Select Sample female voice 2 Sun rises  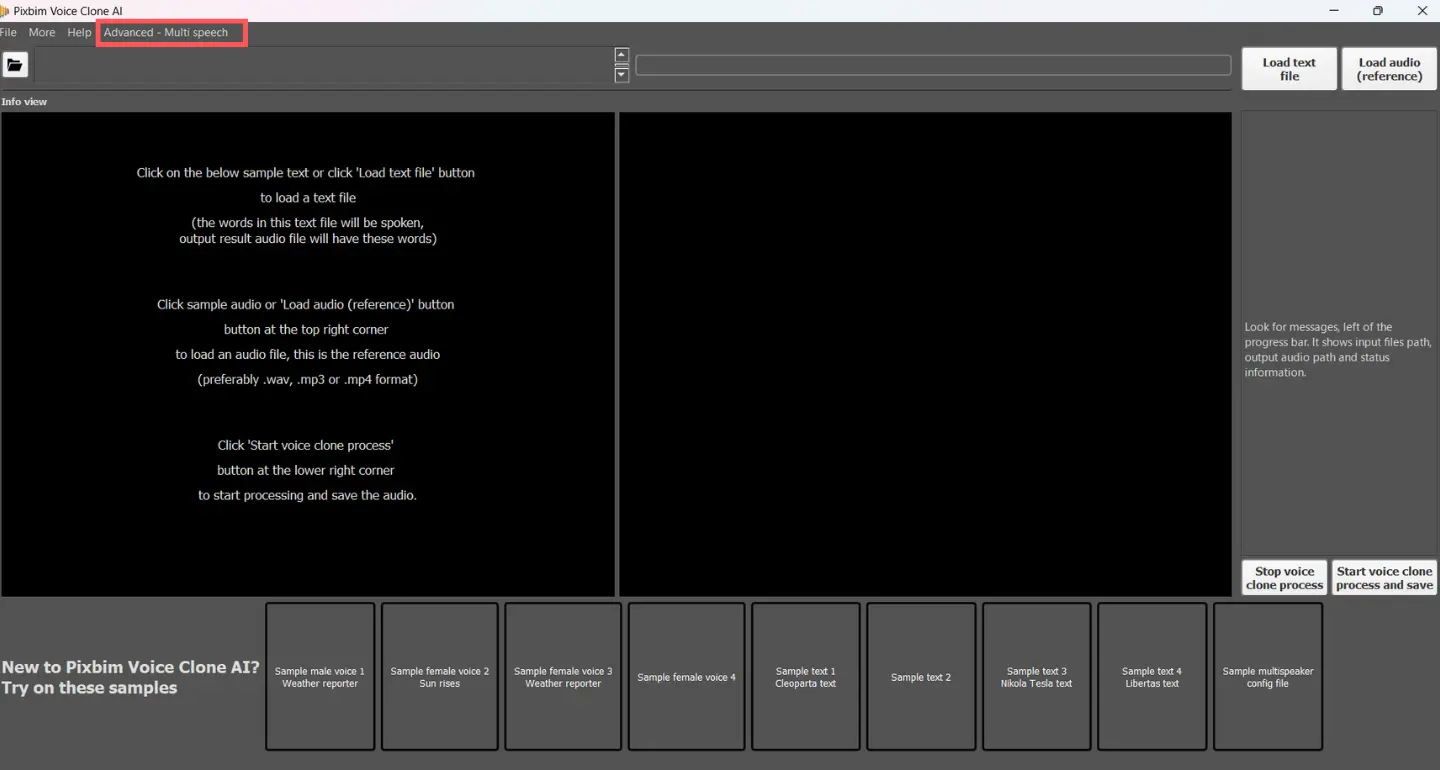click(x=440, y=676)
